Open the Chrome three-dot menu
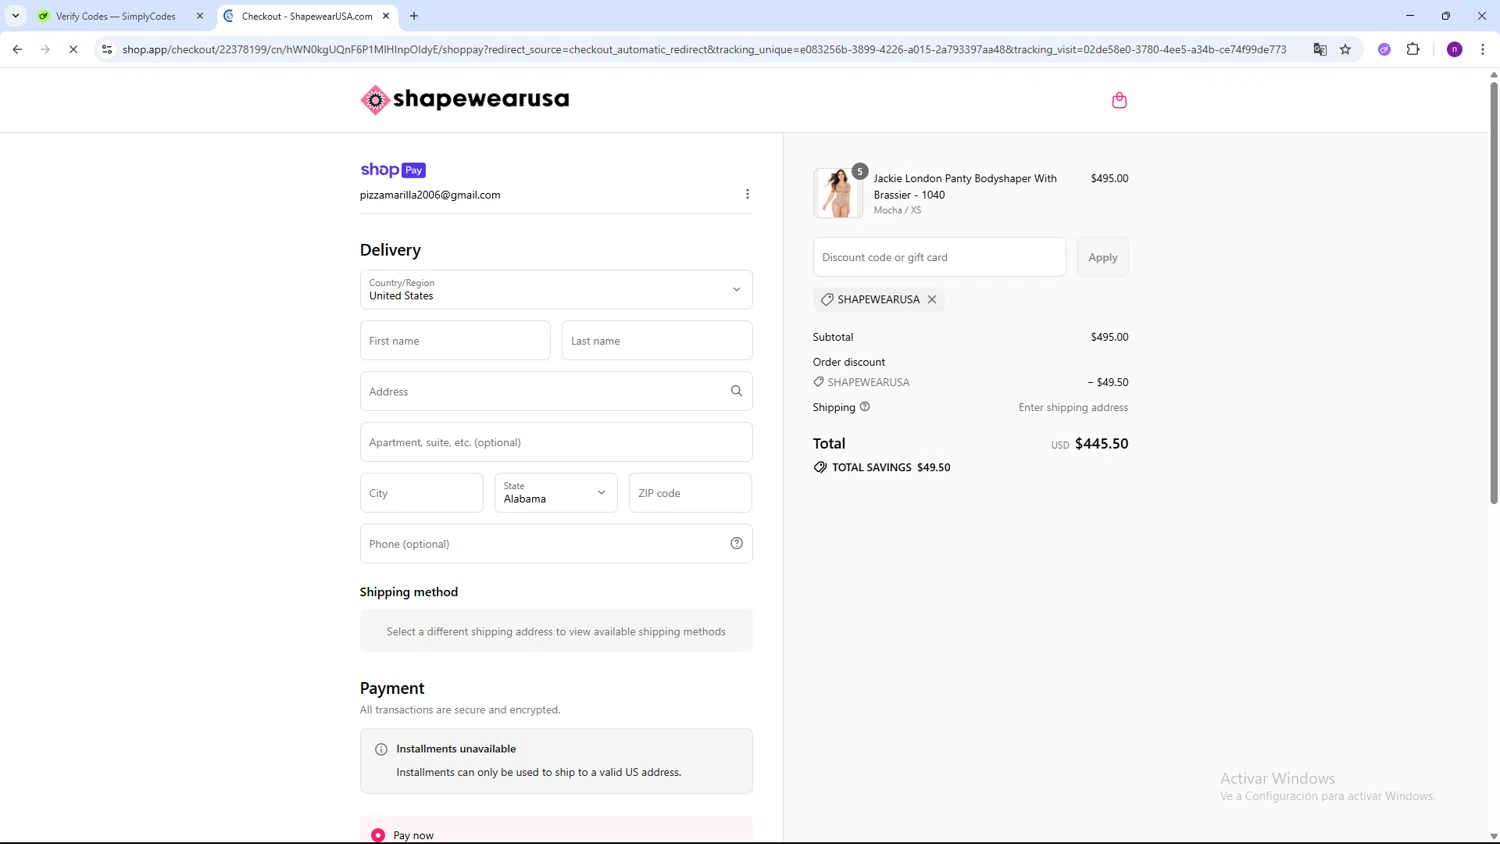The height and width of the screenshot is (844, 1500). [1483, 49]
